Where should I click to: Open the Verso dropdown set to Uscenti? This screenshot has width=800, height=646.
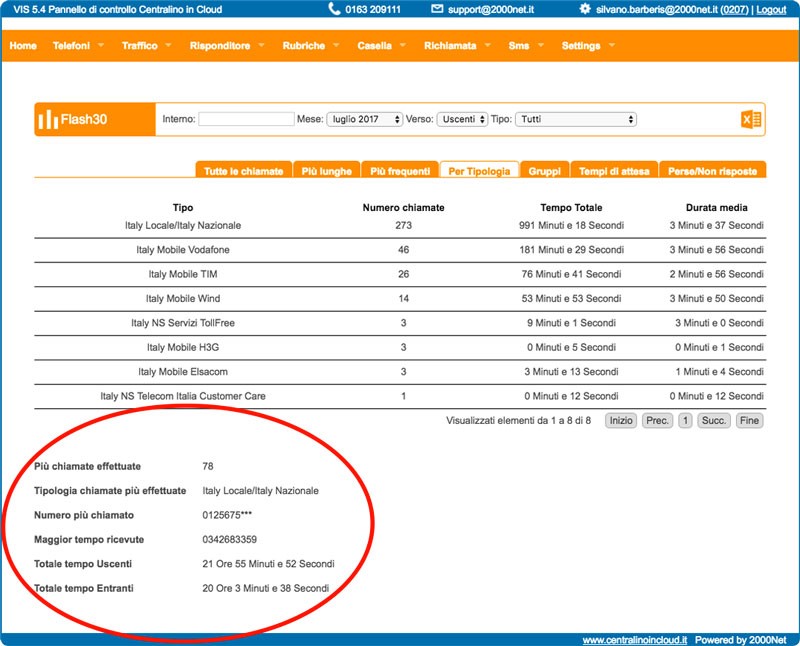pos(462,119)
